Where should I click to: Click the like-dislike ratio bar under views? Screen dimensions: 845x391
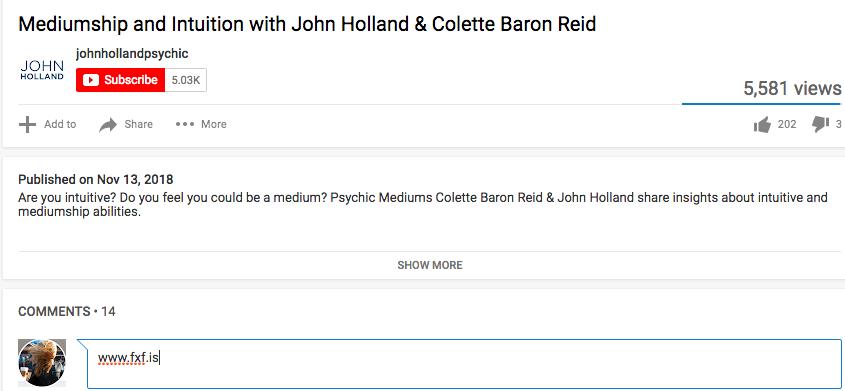click(761, 103)
